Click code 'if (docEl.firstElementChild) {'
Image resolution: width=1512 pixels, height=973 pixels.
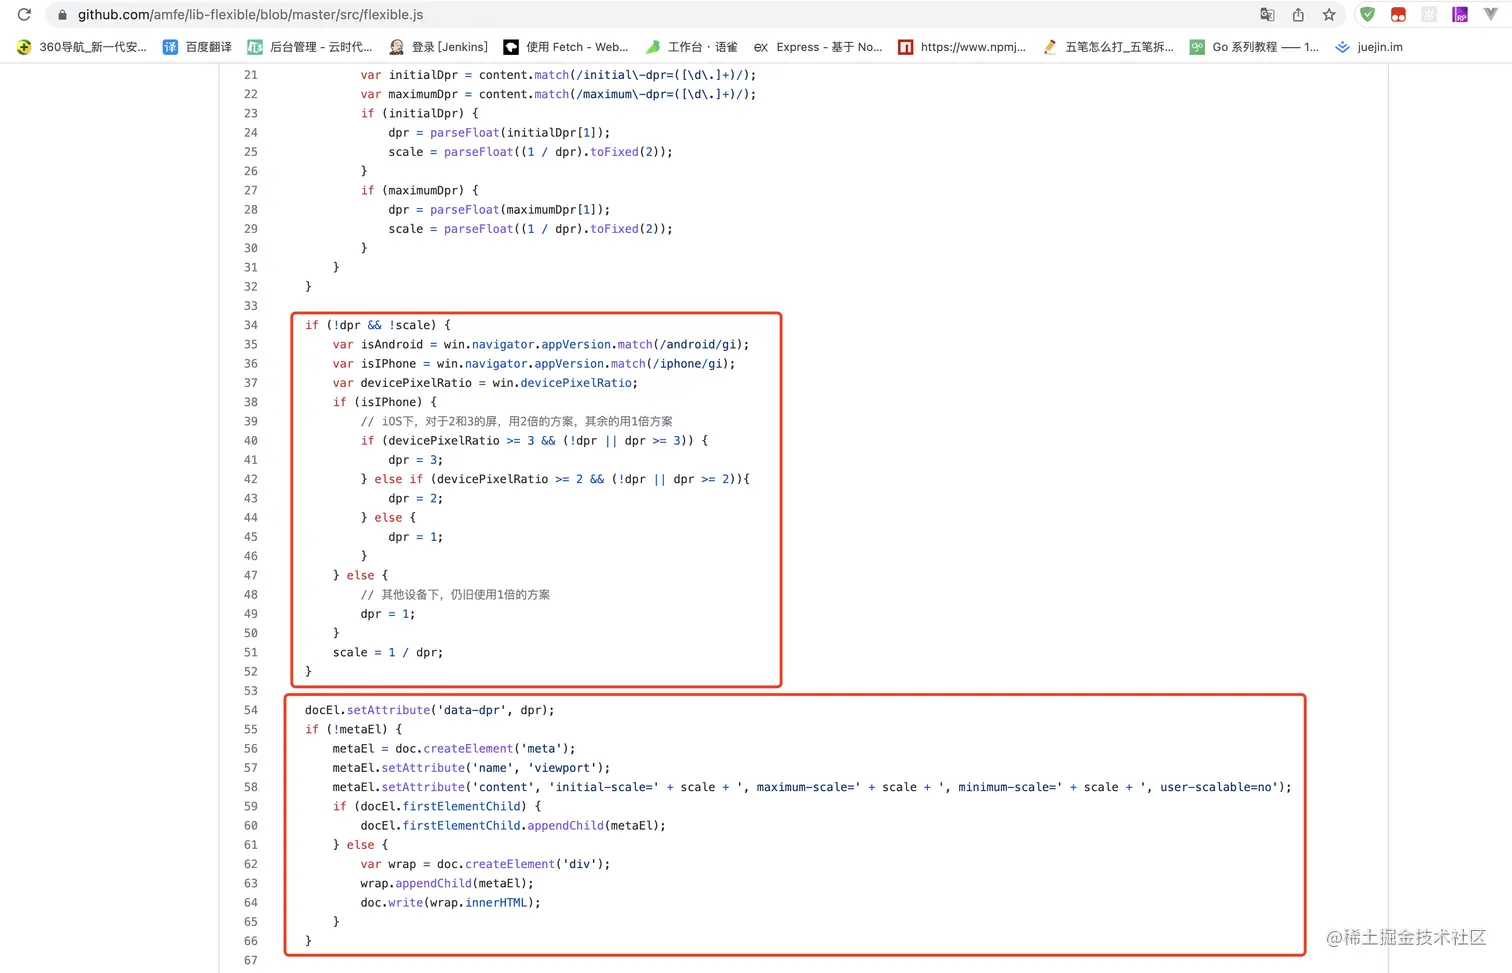(437, 806)
